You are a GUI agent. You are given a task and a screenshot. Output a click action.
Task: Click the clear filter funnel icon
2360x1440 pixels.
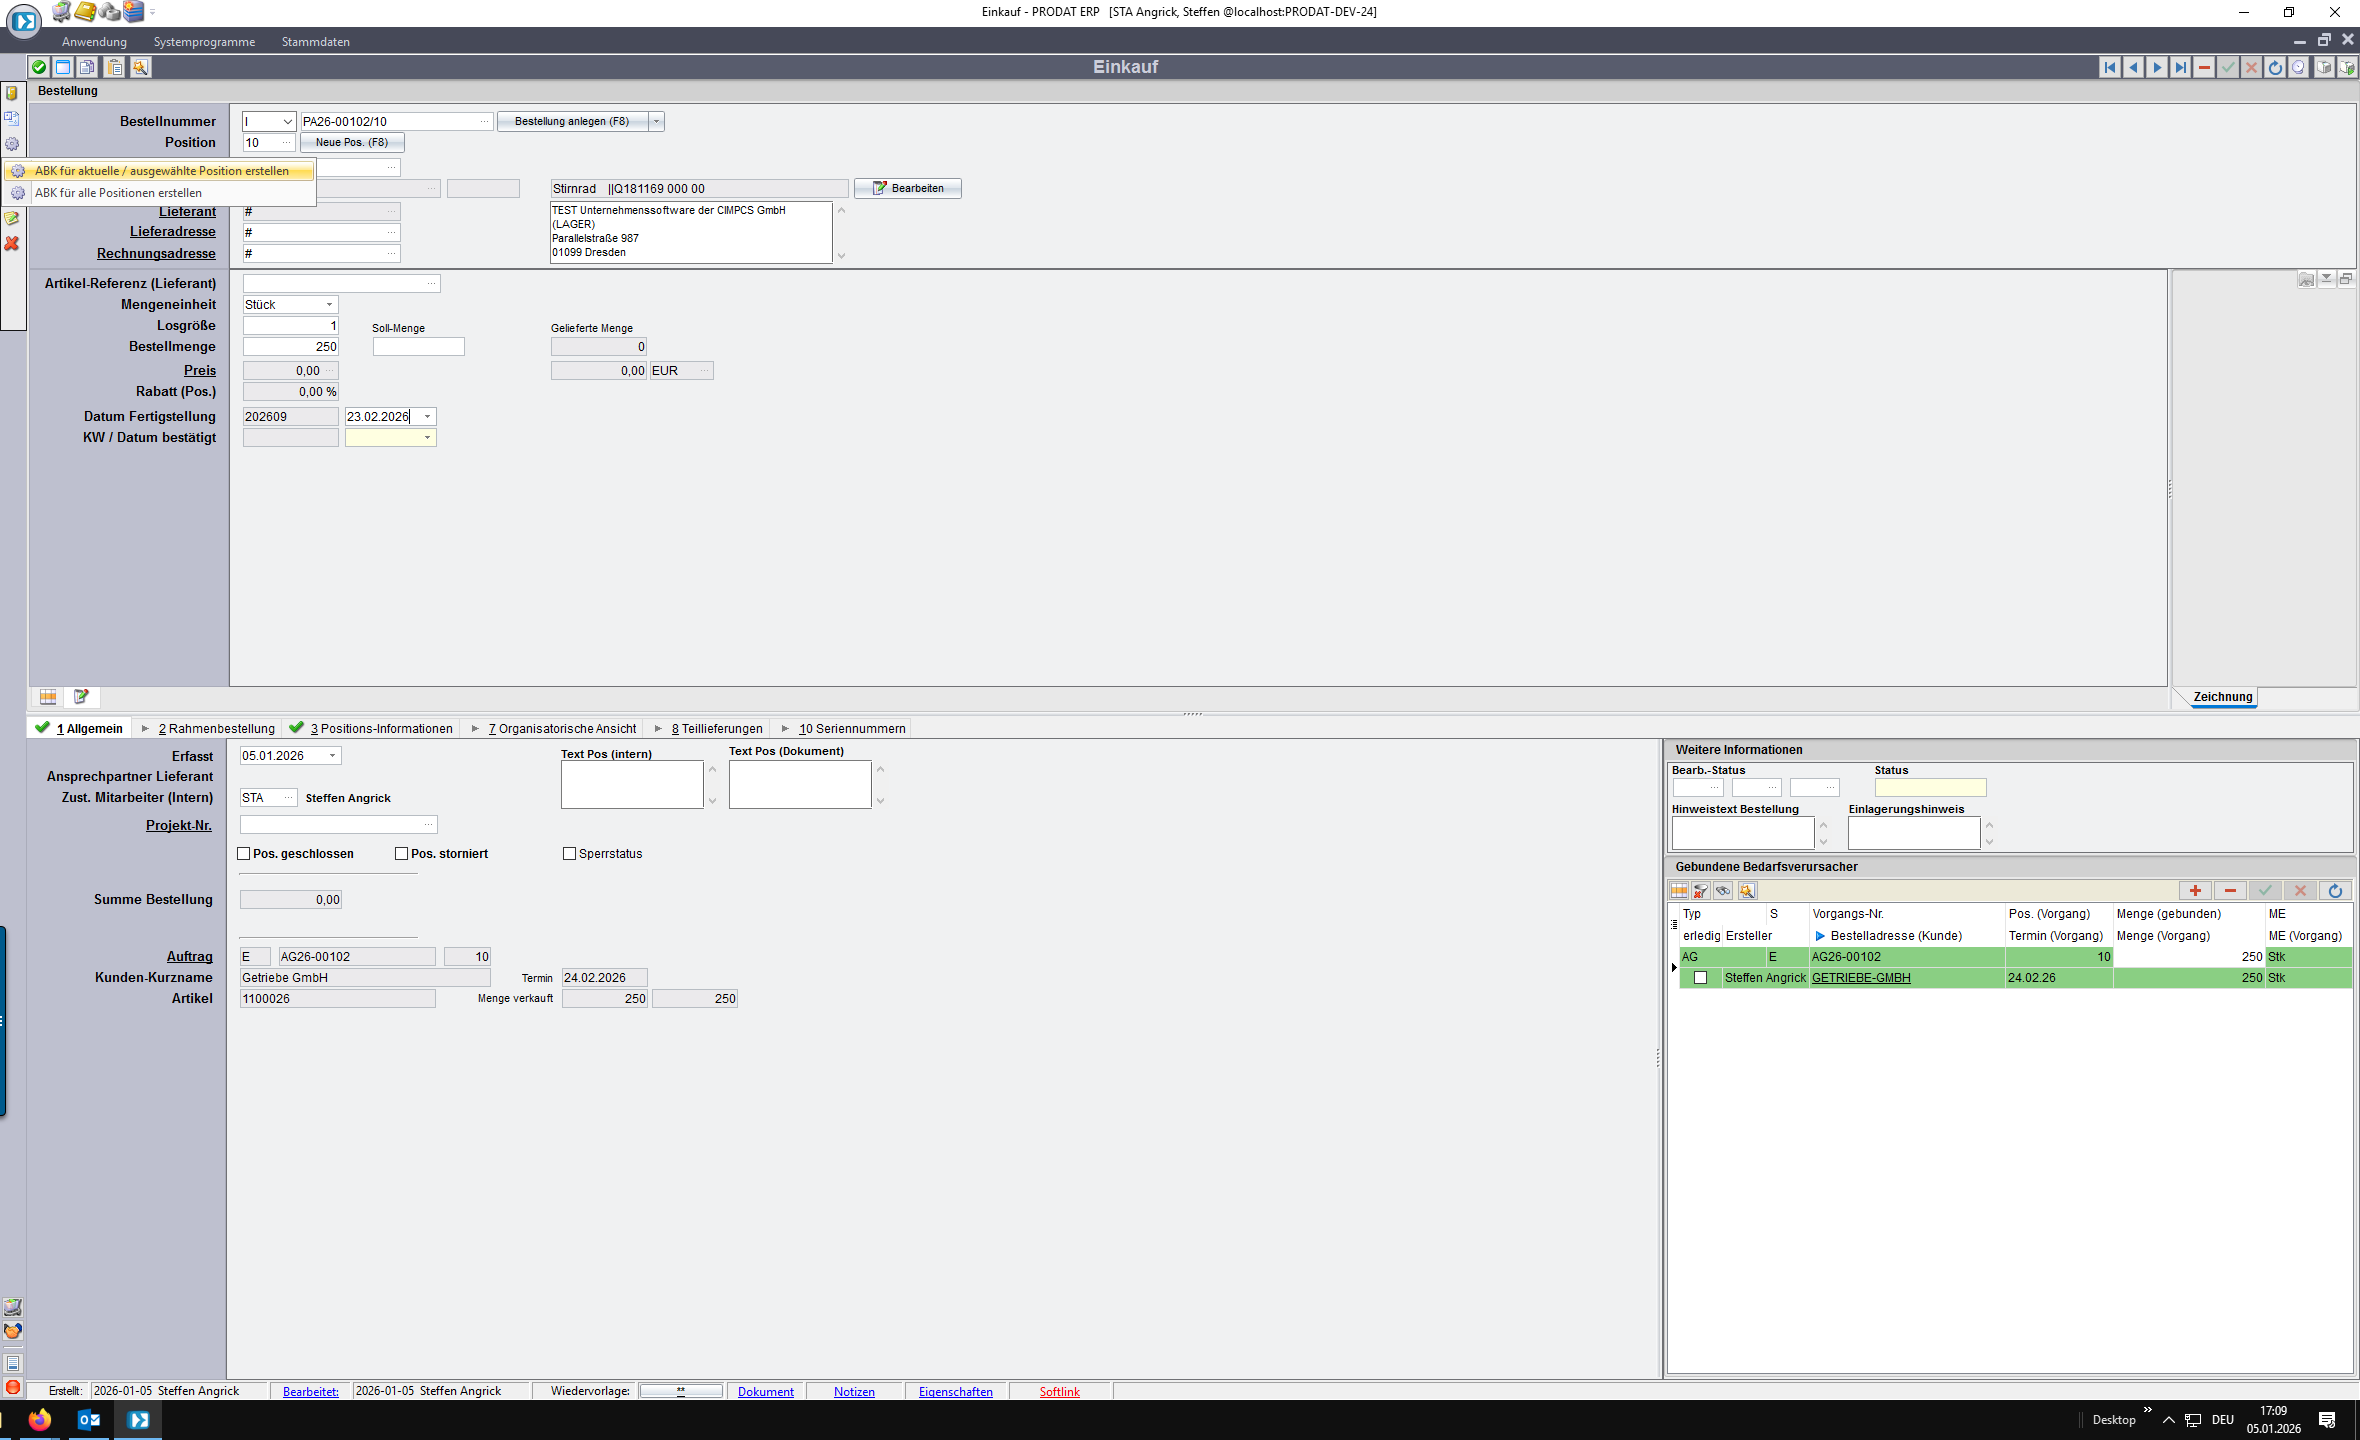[x=1701, y=891]
